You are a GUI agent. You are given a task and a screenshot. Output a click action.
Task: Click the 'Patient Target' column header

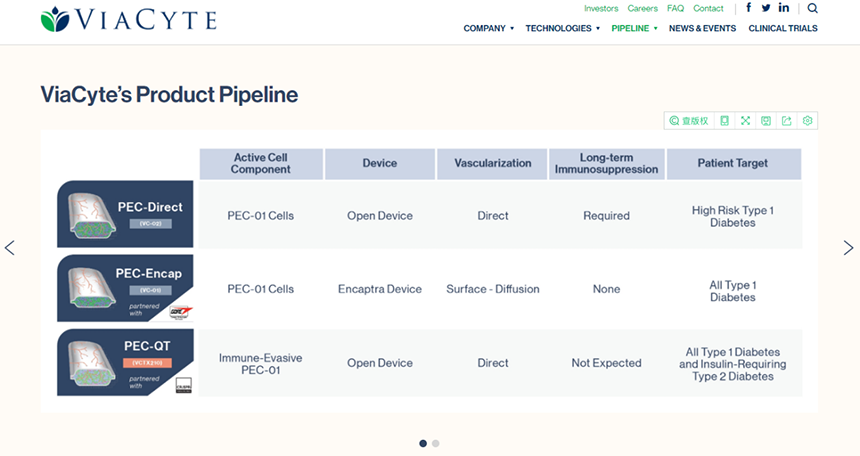pyautogui.click(x=733, y=164)
